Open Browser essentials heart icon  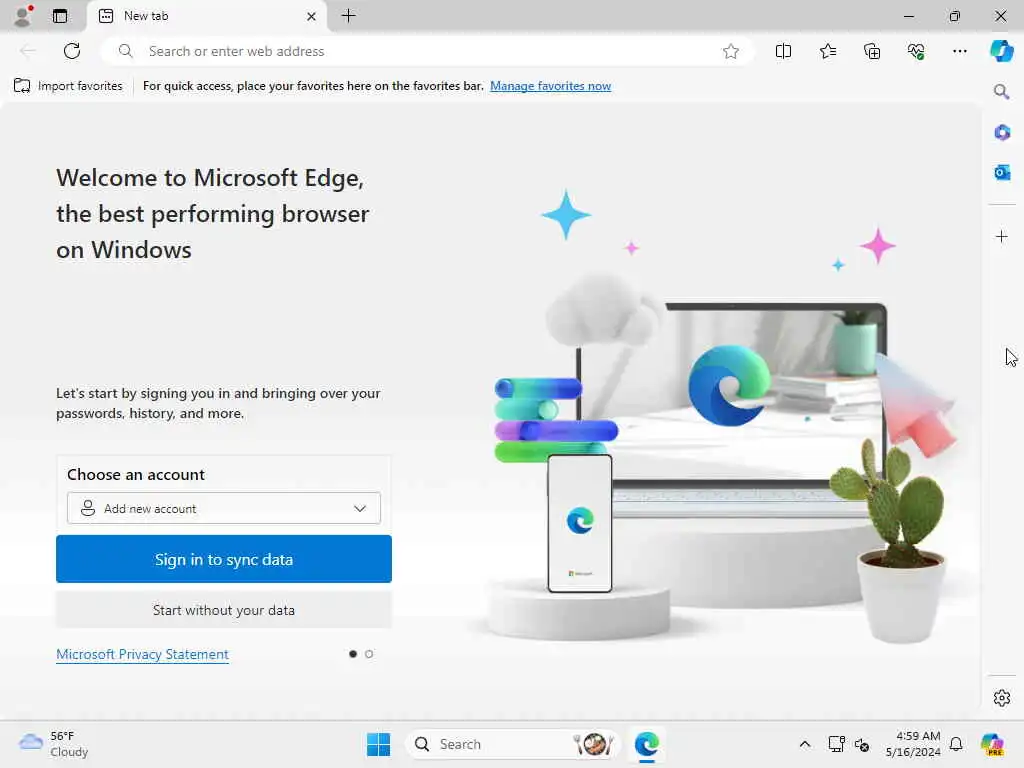pyautogui.click(x=916, y=51)
